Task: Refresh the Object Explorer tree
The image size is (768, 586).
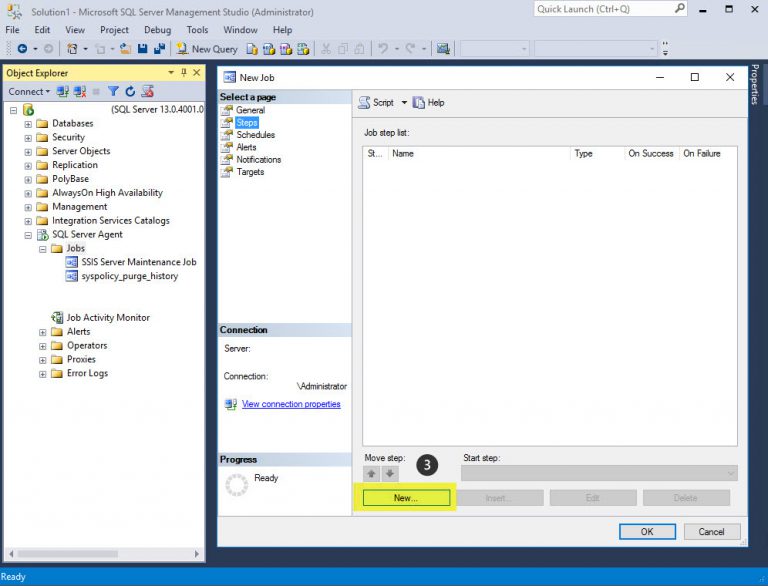Action: tap(130, 91)
